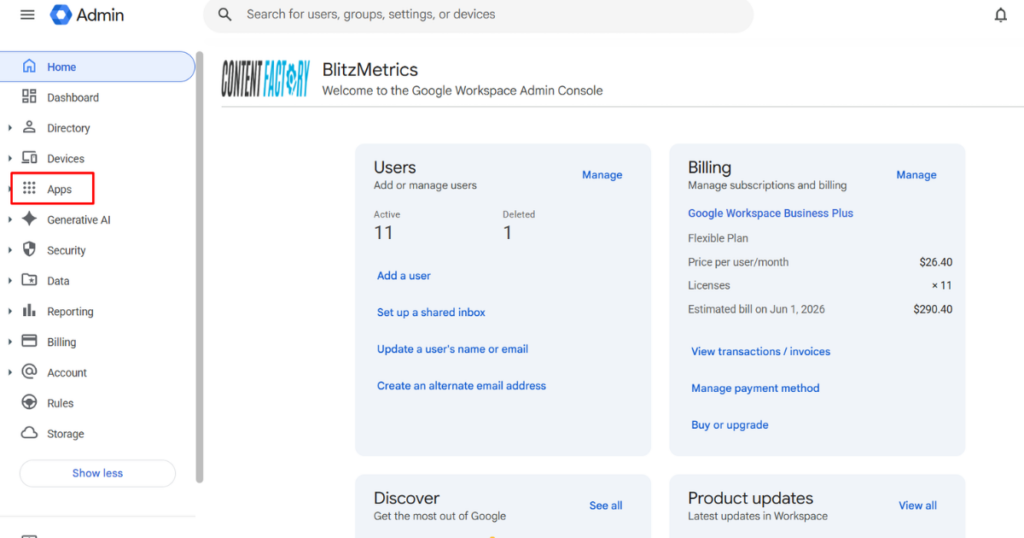Expand the Account section arrow
The height and width of the screenshot is (538, 1024).
click(x=10, y=373)
